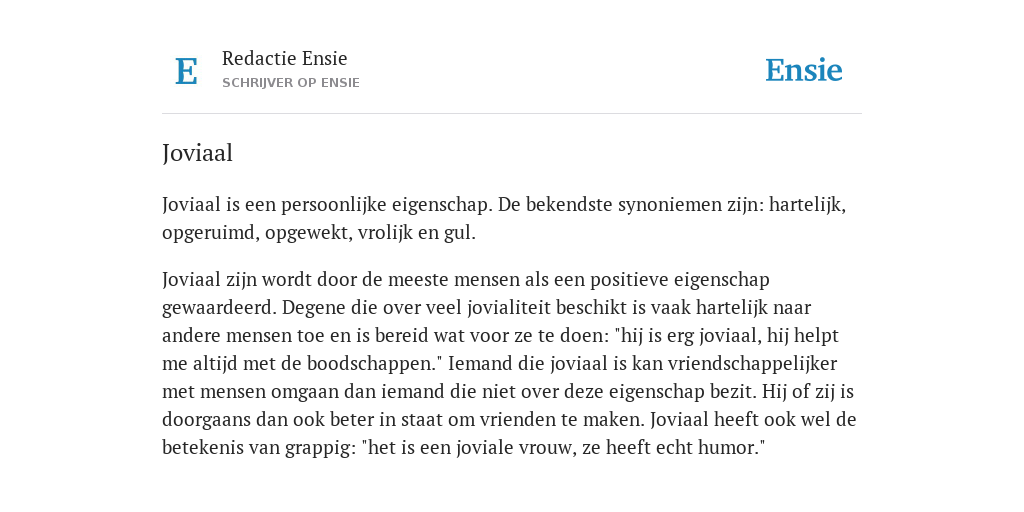Click the horizontal divider line below header
This screenshot has height=512, width=1024.
512,114
